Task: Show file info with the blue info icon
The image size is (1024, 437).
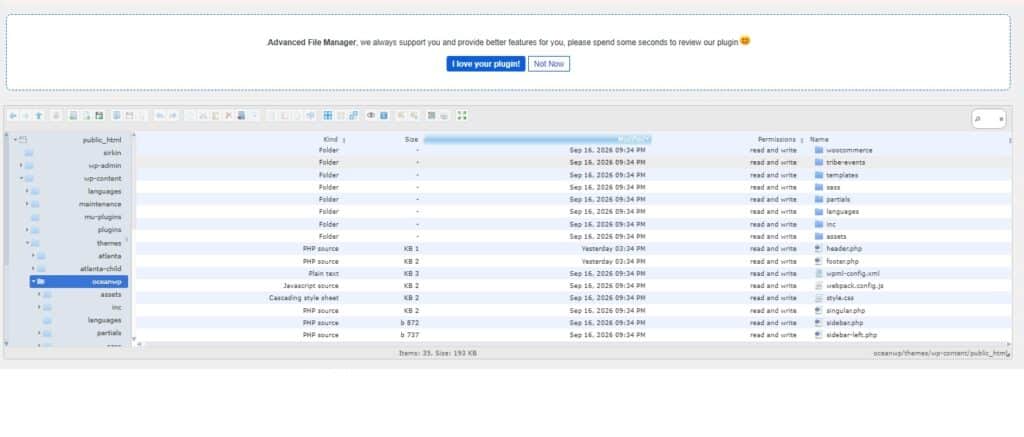Action: pyautogui.click(x=384, y=116)
